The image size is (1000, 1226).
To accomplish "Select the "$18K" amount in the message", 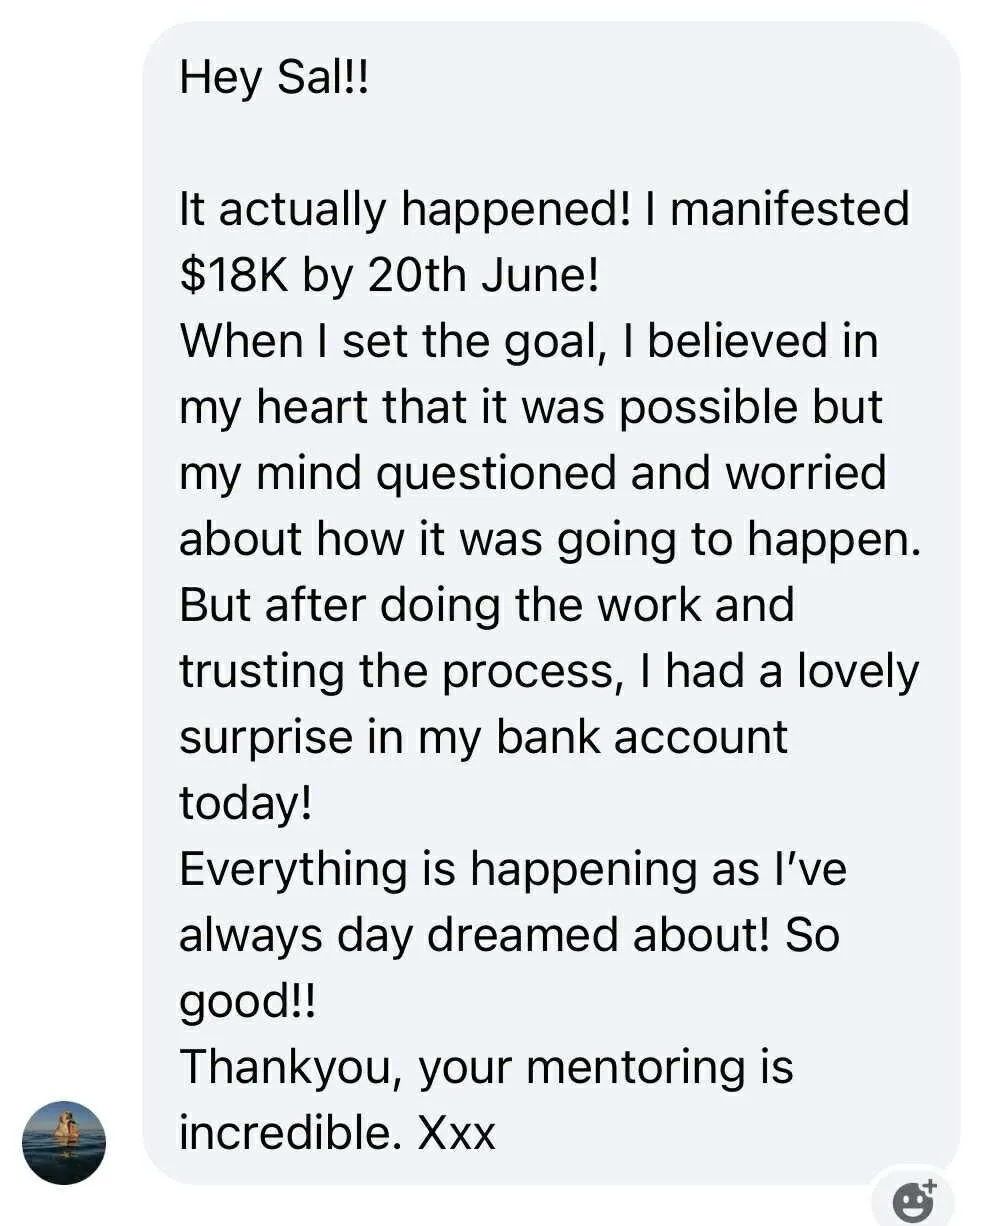I will coord(234,276).
